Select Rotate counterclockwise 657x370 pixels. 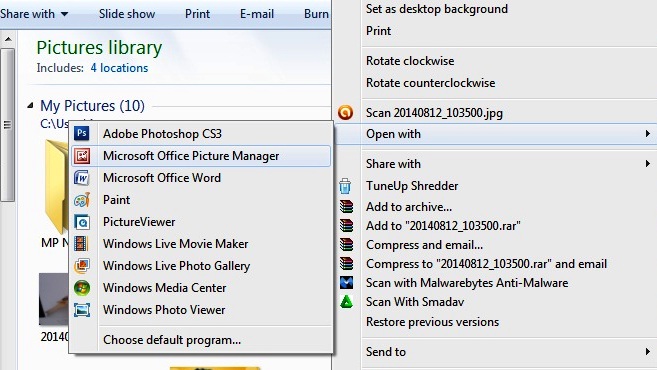click(x=430, y=83)
